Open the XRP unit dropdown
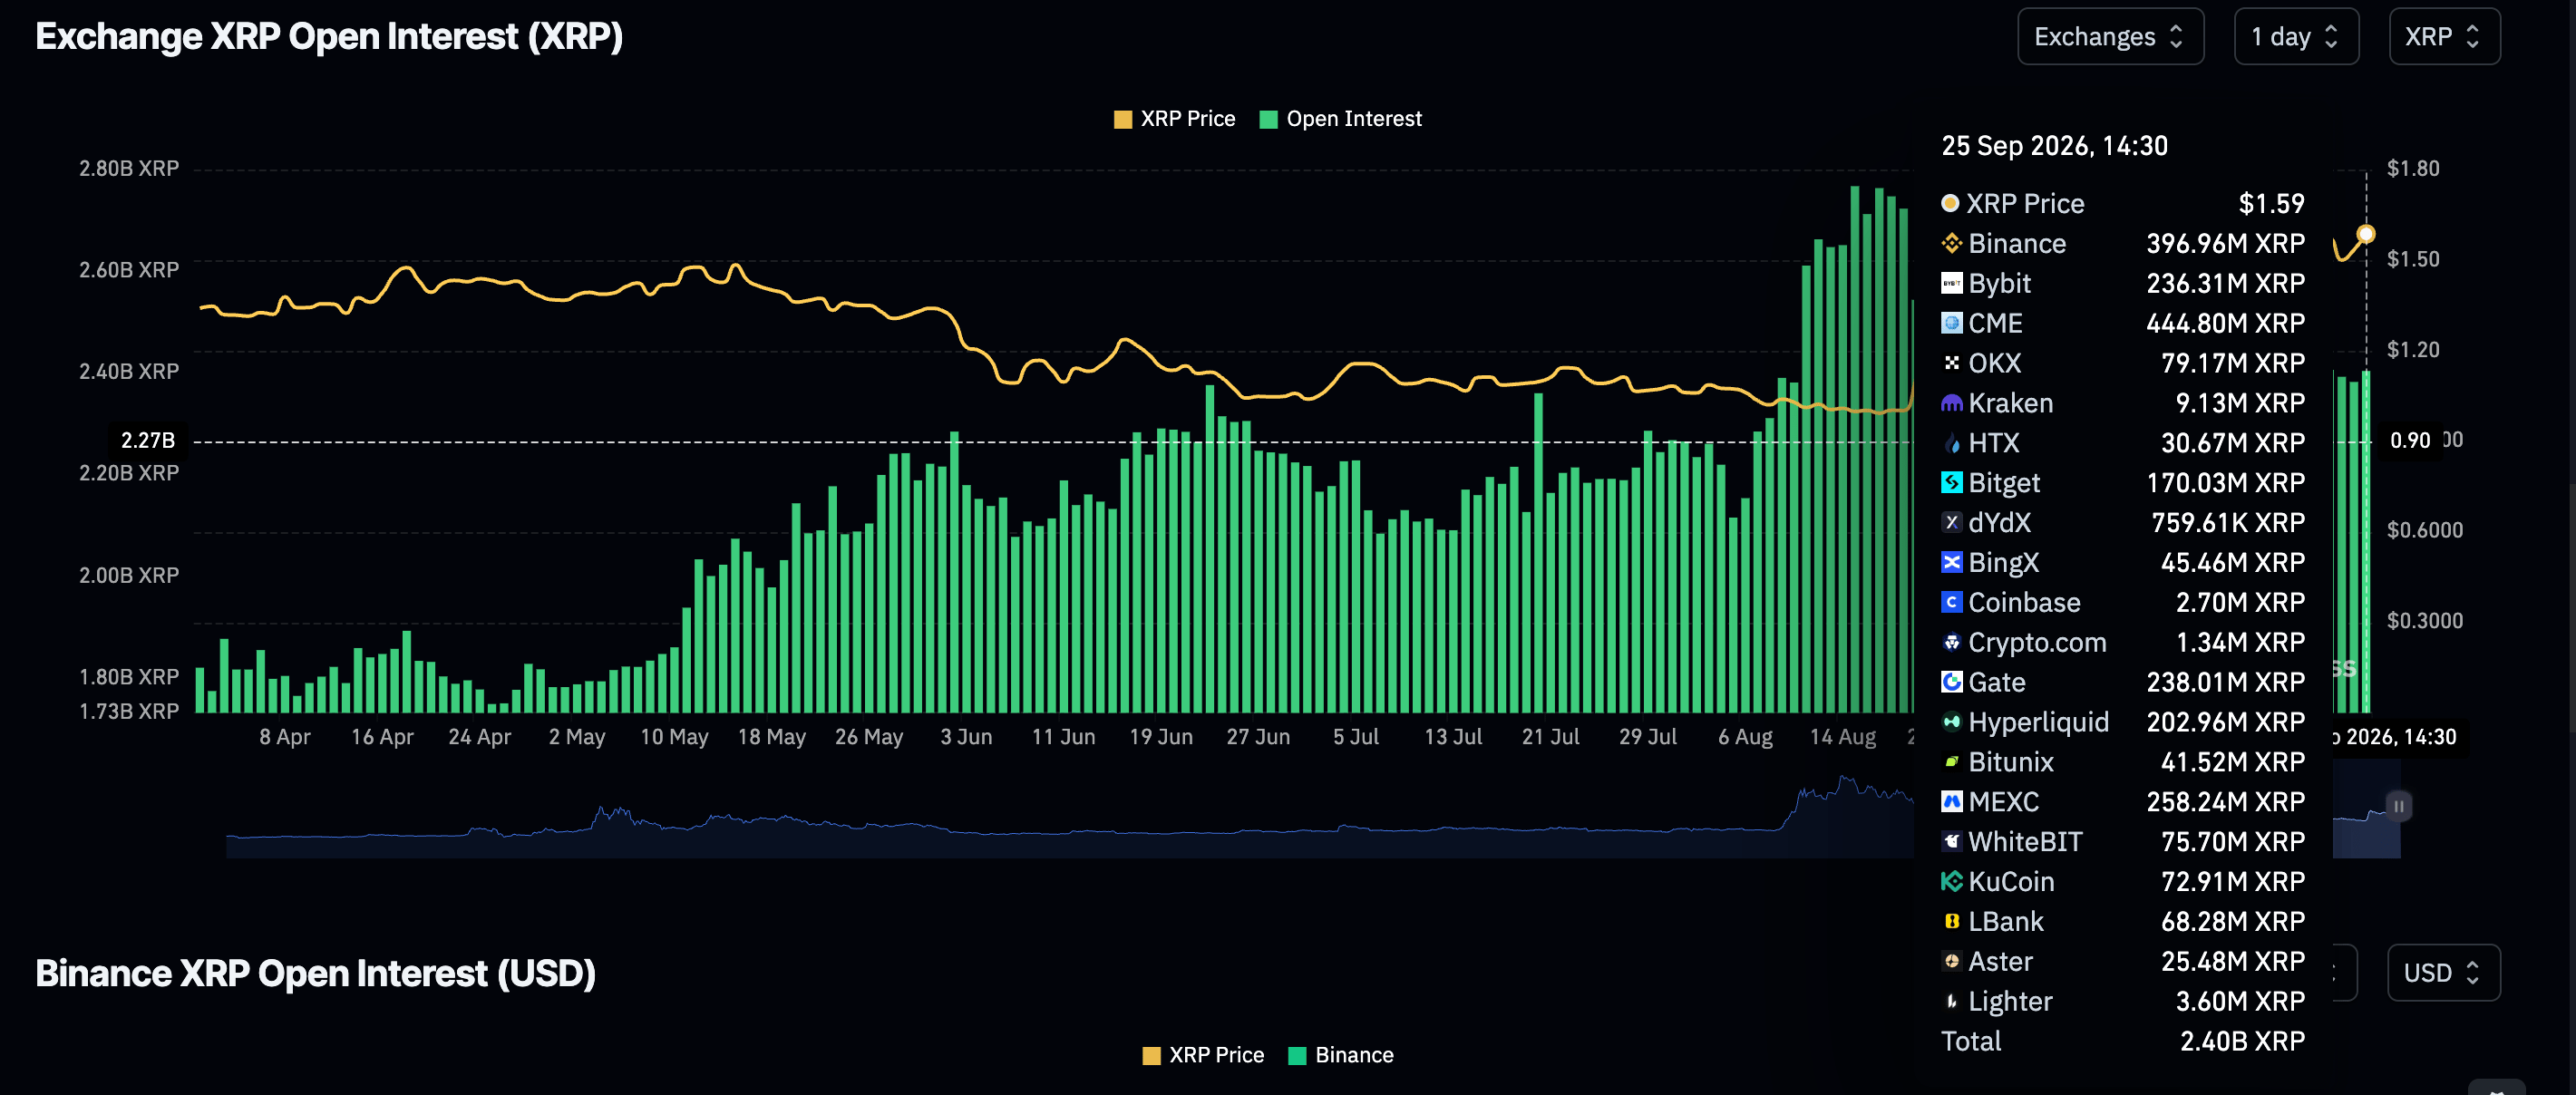The width and height of the screenshot is (2576, 1095). tap(2444, 37)
